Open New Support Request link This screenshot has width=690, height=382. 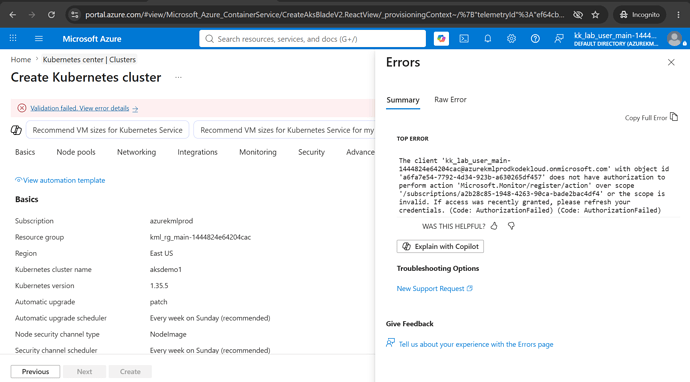(x=435, y=288)
